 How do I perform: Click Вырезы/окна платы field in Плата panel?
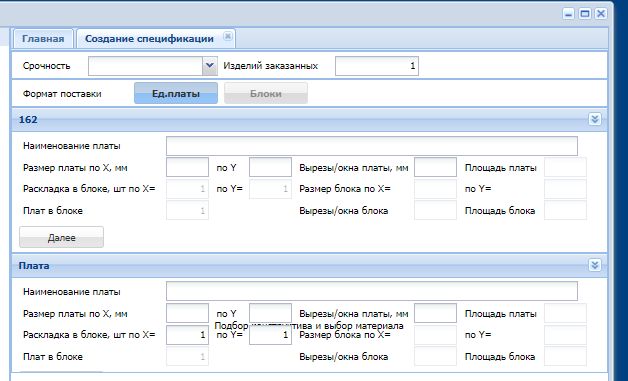[435, 313]
